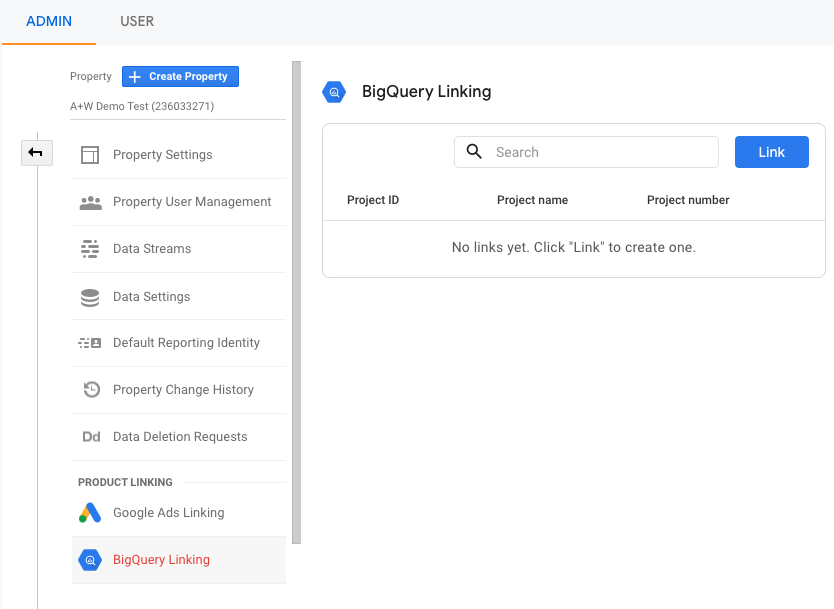Click the Property label text

tap(91, 77)
